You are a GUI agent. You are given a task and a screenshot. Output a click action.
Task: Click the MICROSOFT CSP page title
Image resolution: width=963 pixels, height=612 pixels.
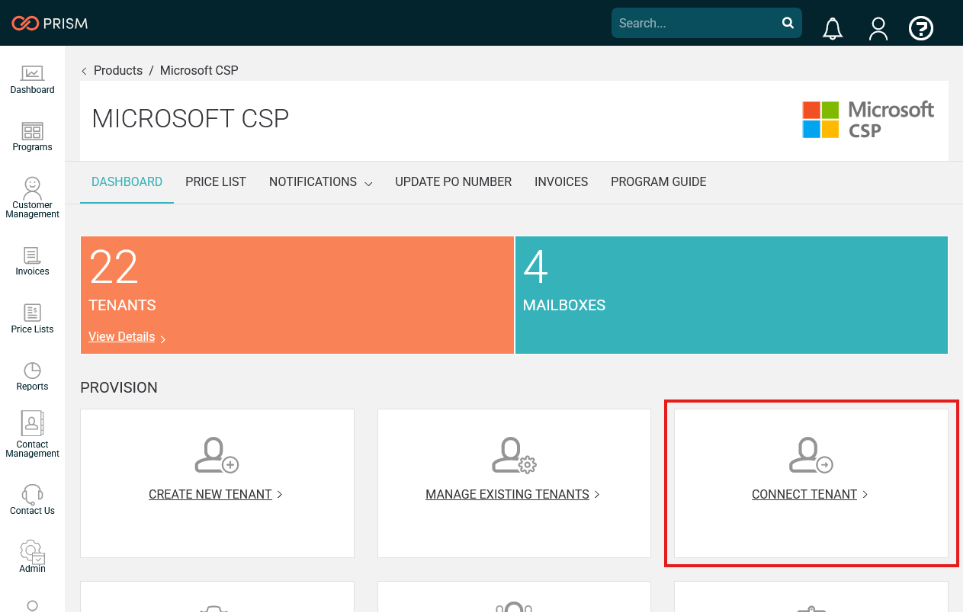pos(190,119)
